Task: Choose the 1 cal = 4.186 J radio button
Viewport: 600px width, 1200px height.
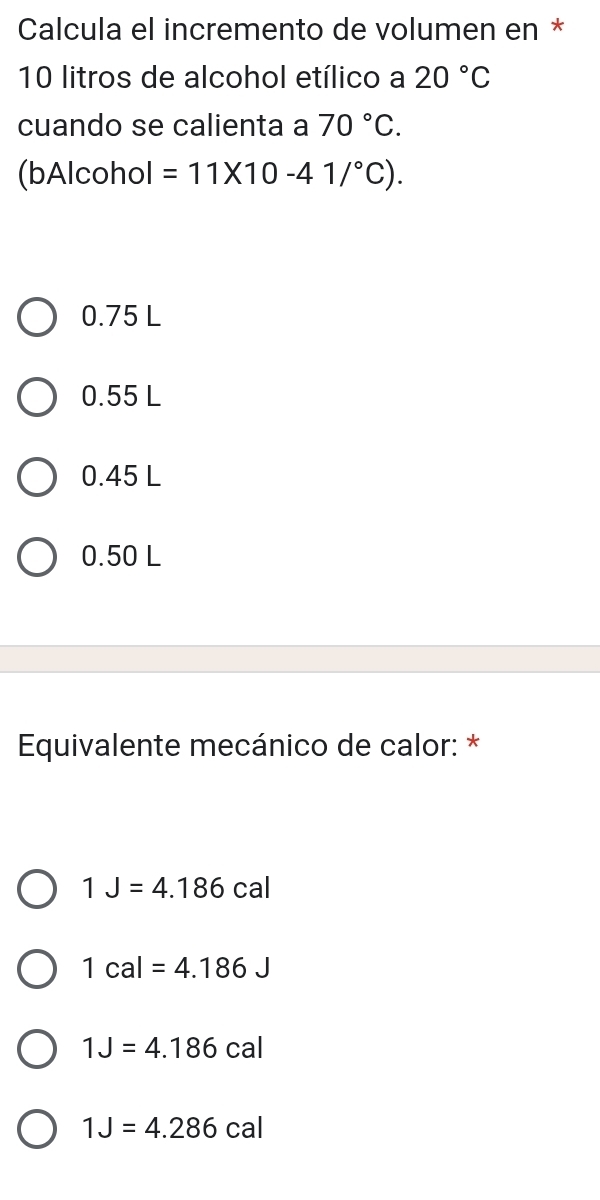Action: click(x=38, y=968)
